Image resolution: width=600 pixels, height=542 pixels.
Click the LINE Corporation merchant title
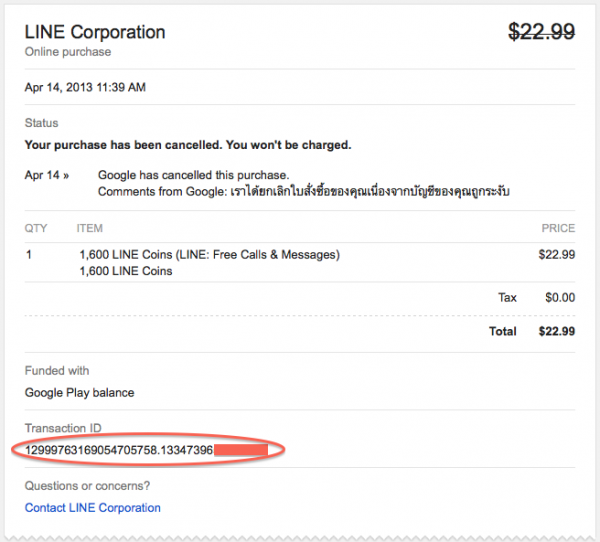coord(95,31)
